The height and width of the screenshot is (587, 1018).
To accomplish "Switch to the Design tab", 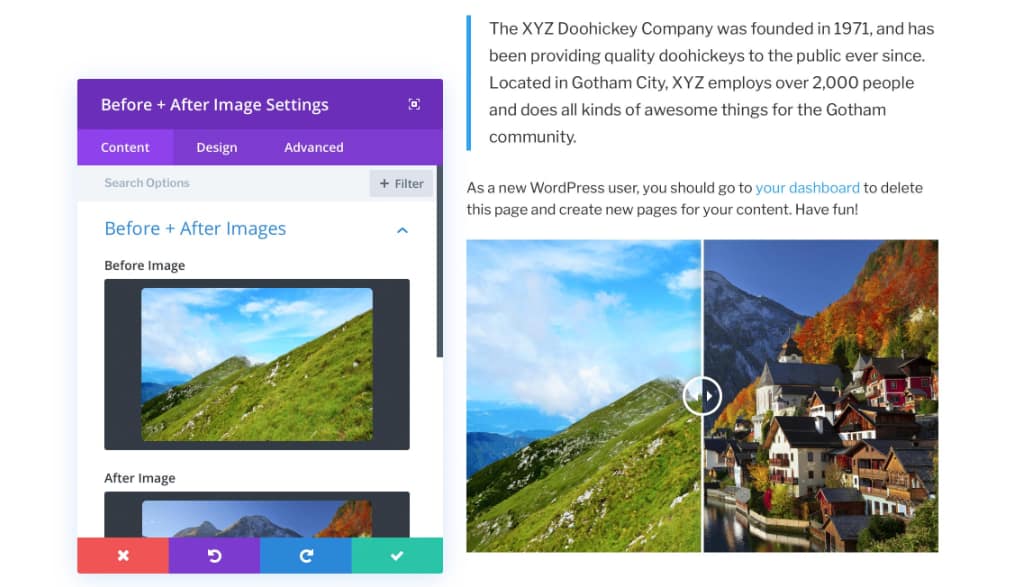I will pyautogui.click(x=216, y=147).
